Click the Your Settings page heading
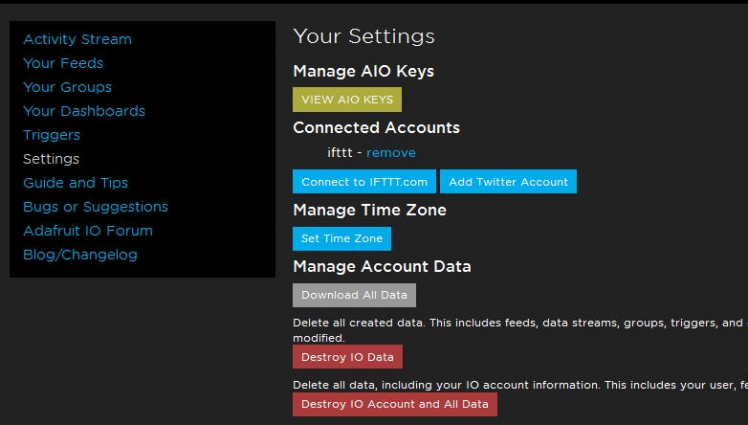Viewport: 748px width, 425px height. coord(364,37)
